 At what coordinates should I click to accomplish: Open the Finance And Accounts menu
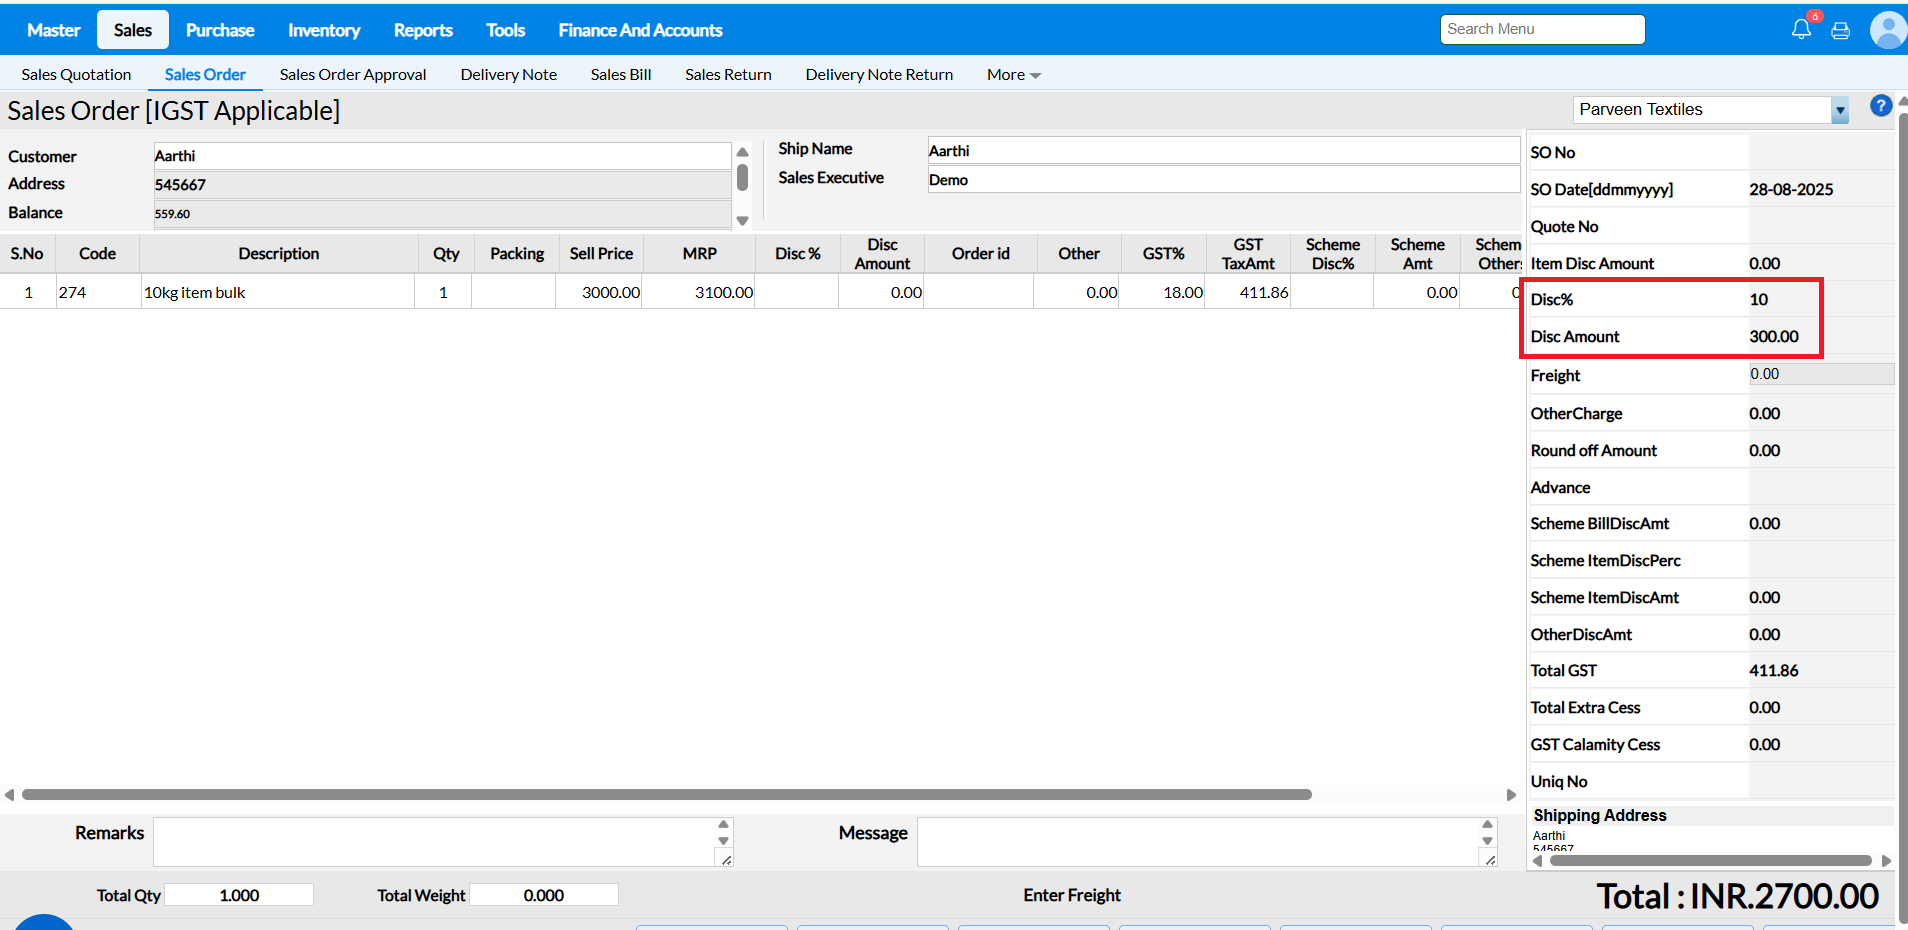640,30
